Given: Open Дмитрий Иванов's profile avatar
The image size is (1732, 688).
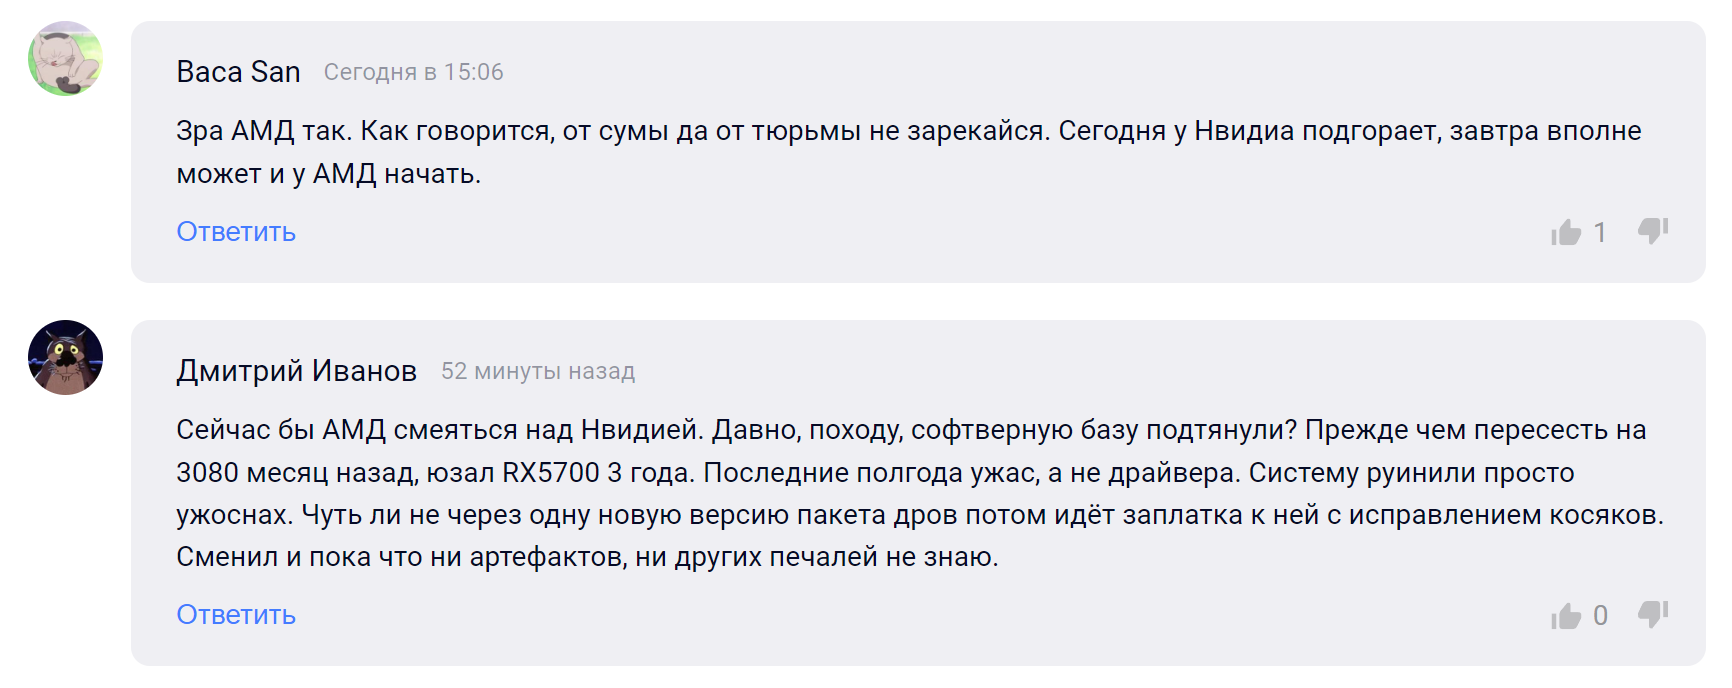Looking at the screenshot, I should (x=65, y=358).
